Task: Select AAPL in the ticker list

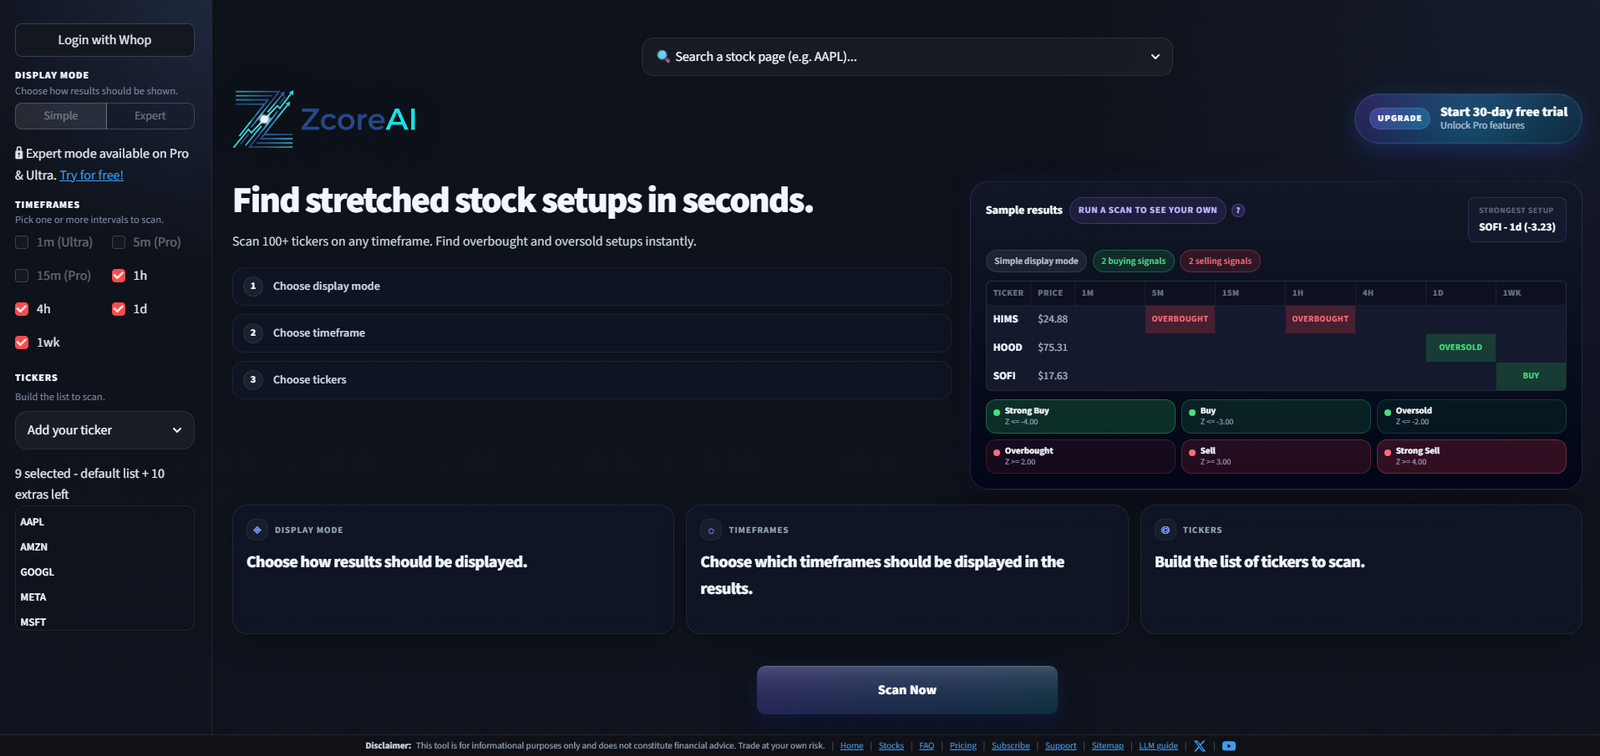Action: (32, 522)
